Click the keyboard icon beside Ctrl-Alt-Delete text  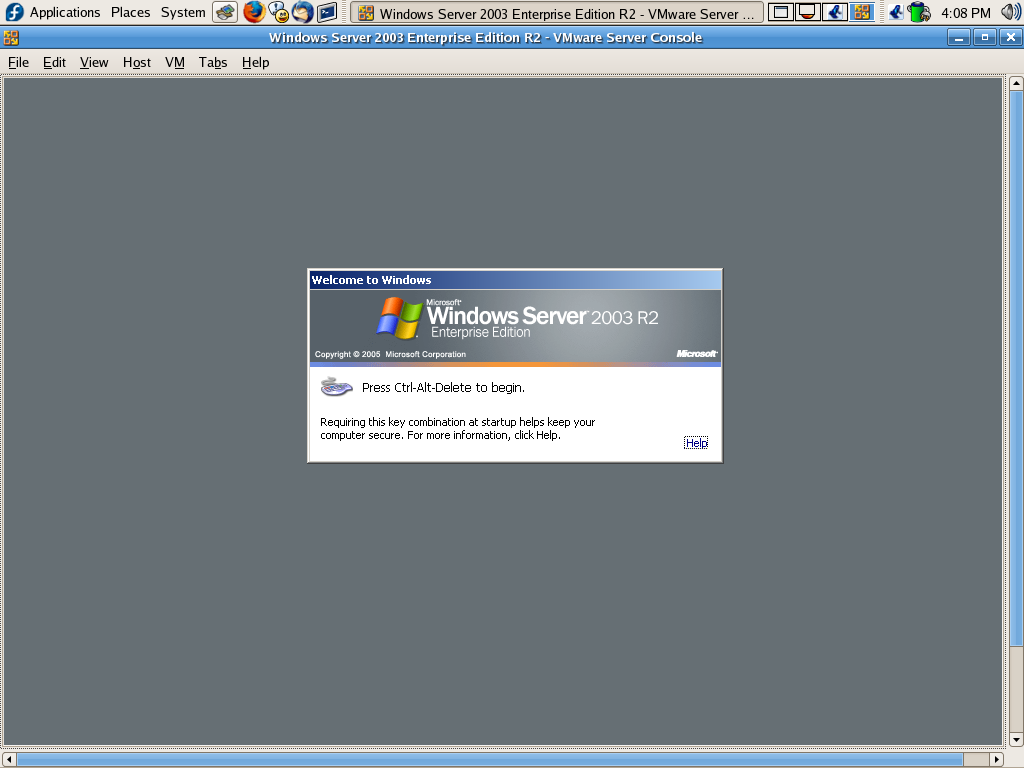pos(336,387)
